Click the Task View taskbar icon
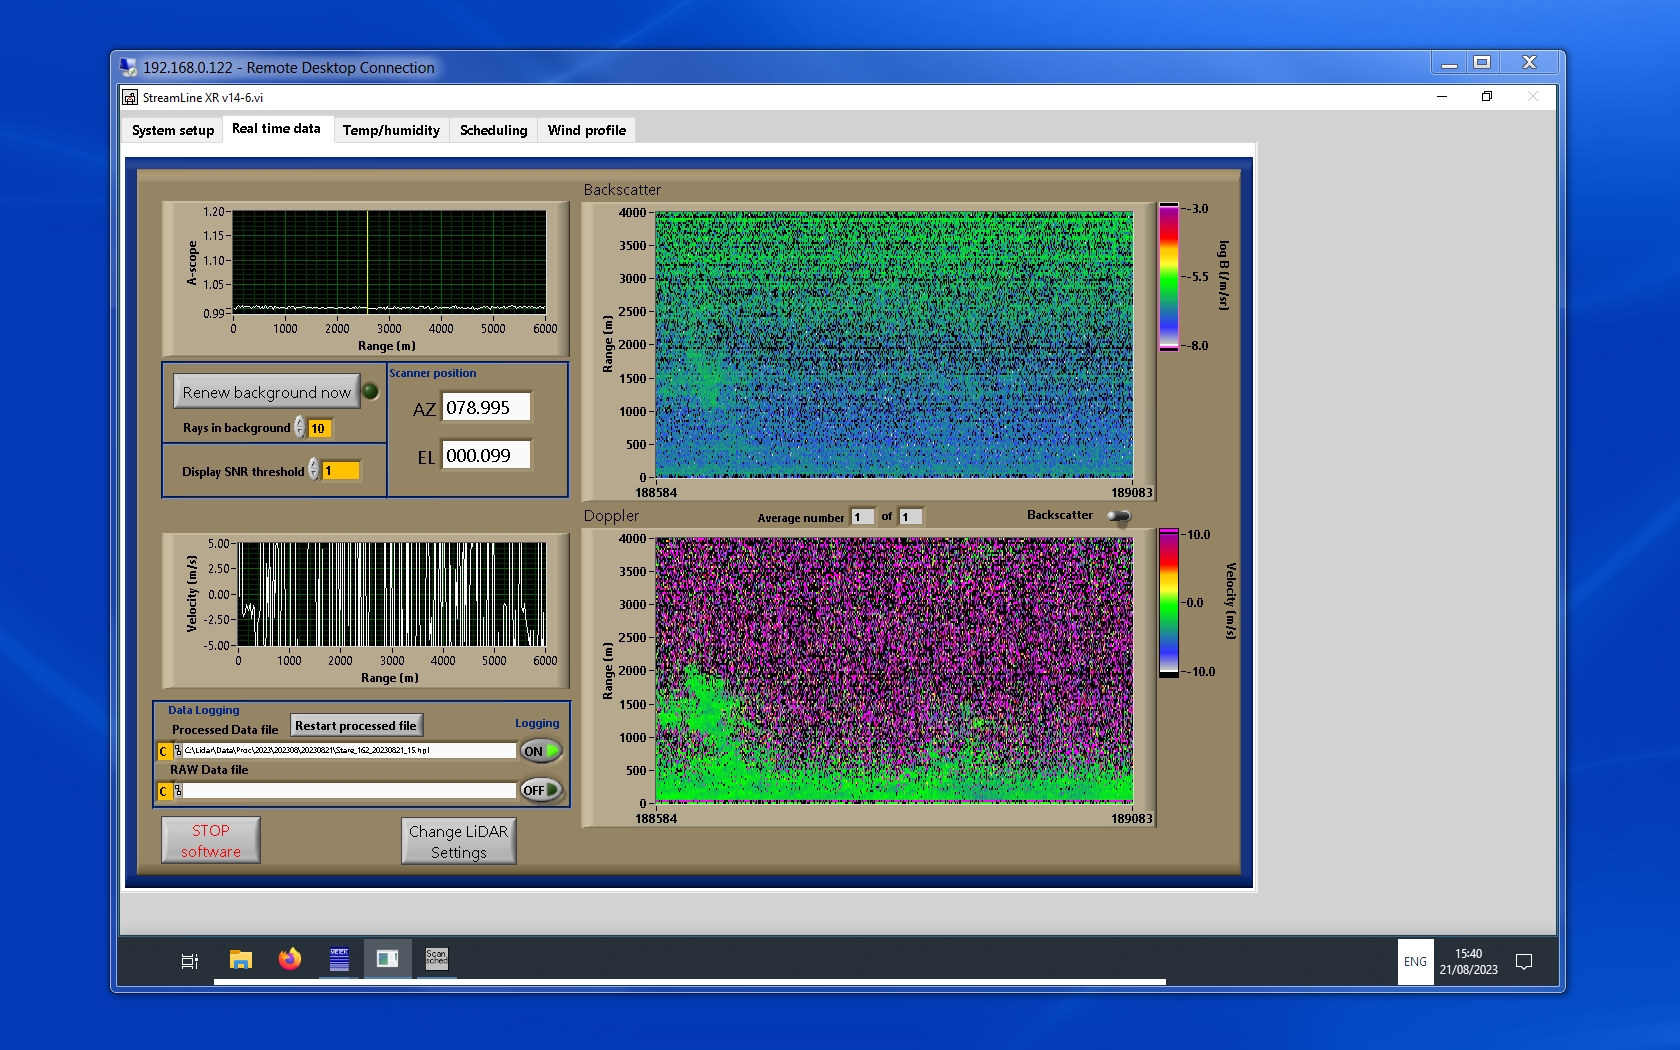 189,961
